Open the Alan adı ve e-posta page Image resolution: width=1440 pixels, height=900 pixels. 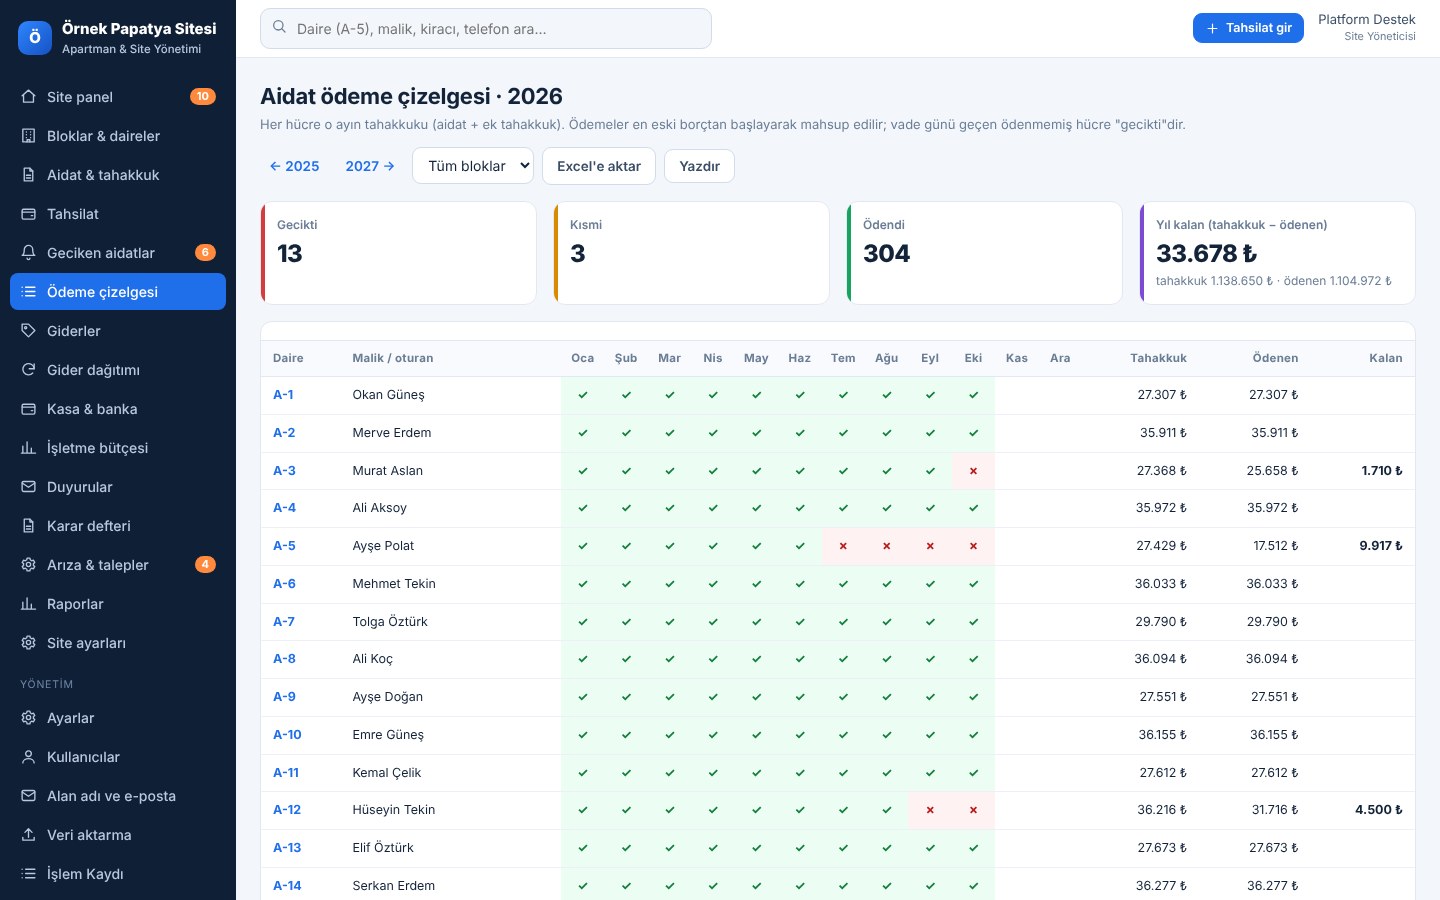point(118,796)
